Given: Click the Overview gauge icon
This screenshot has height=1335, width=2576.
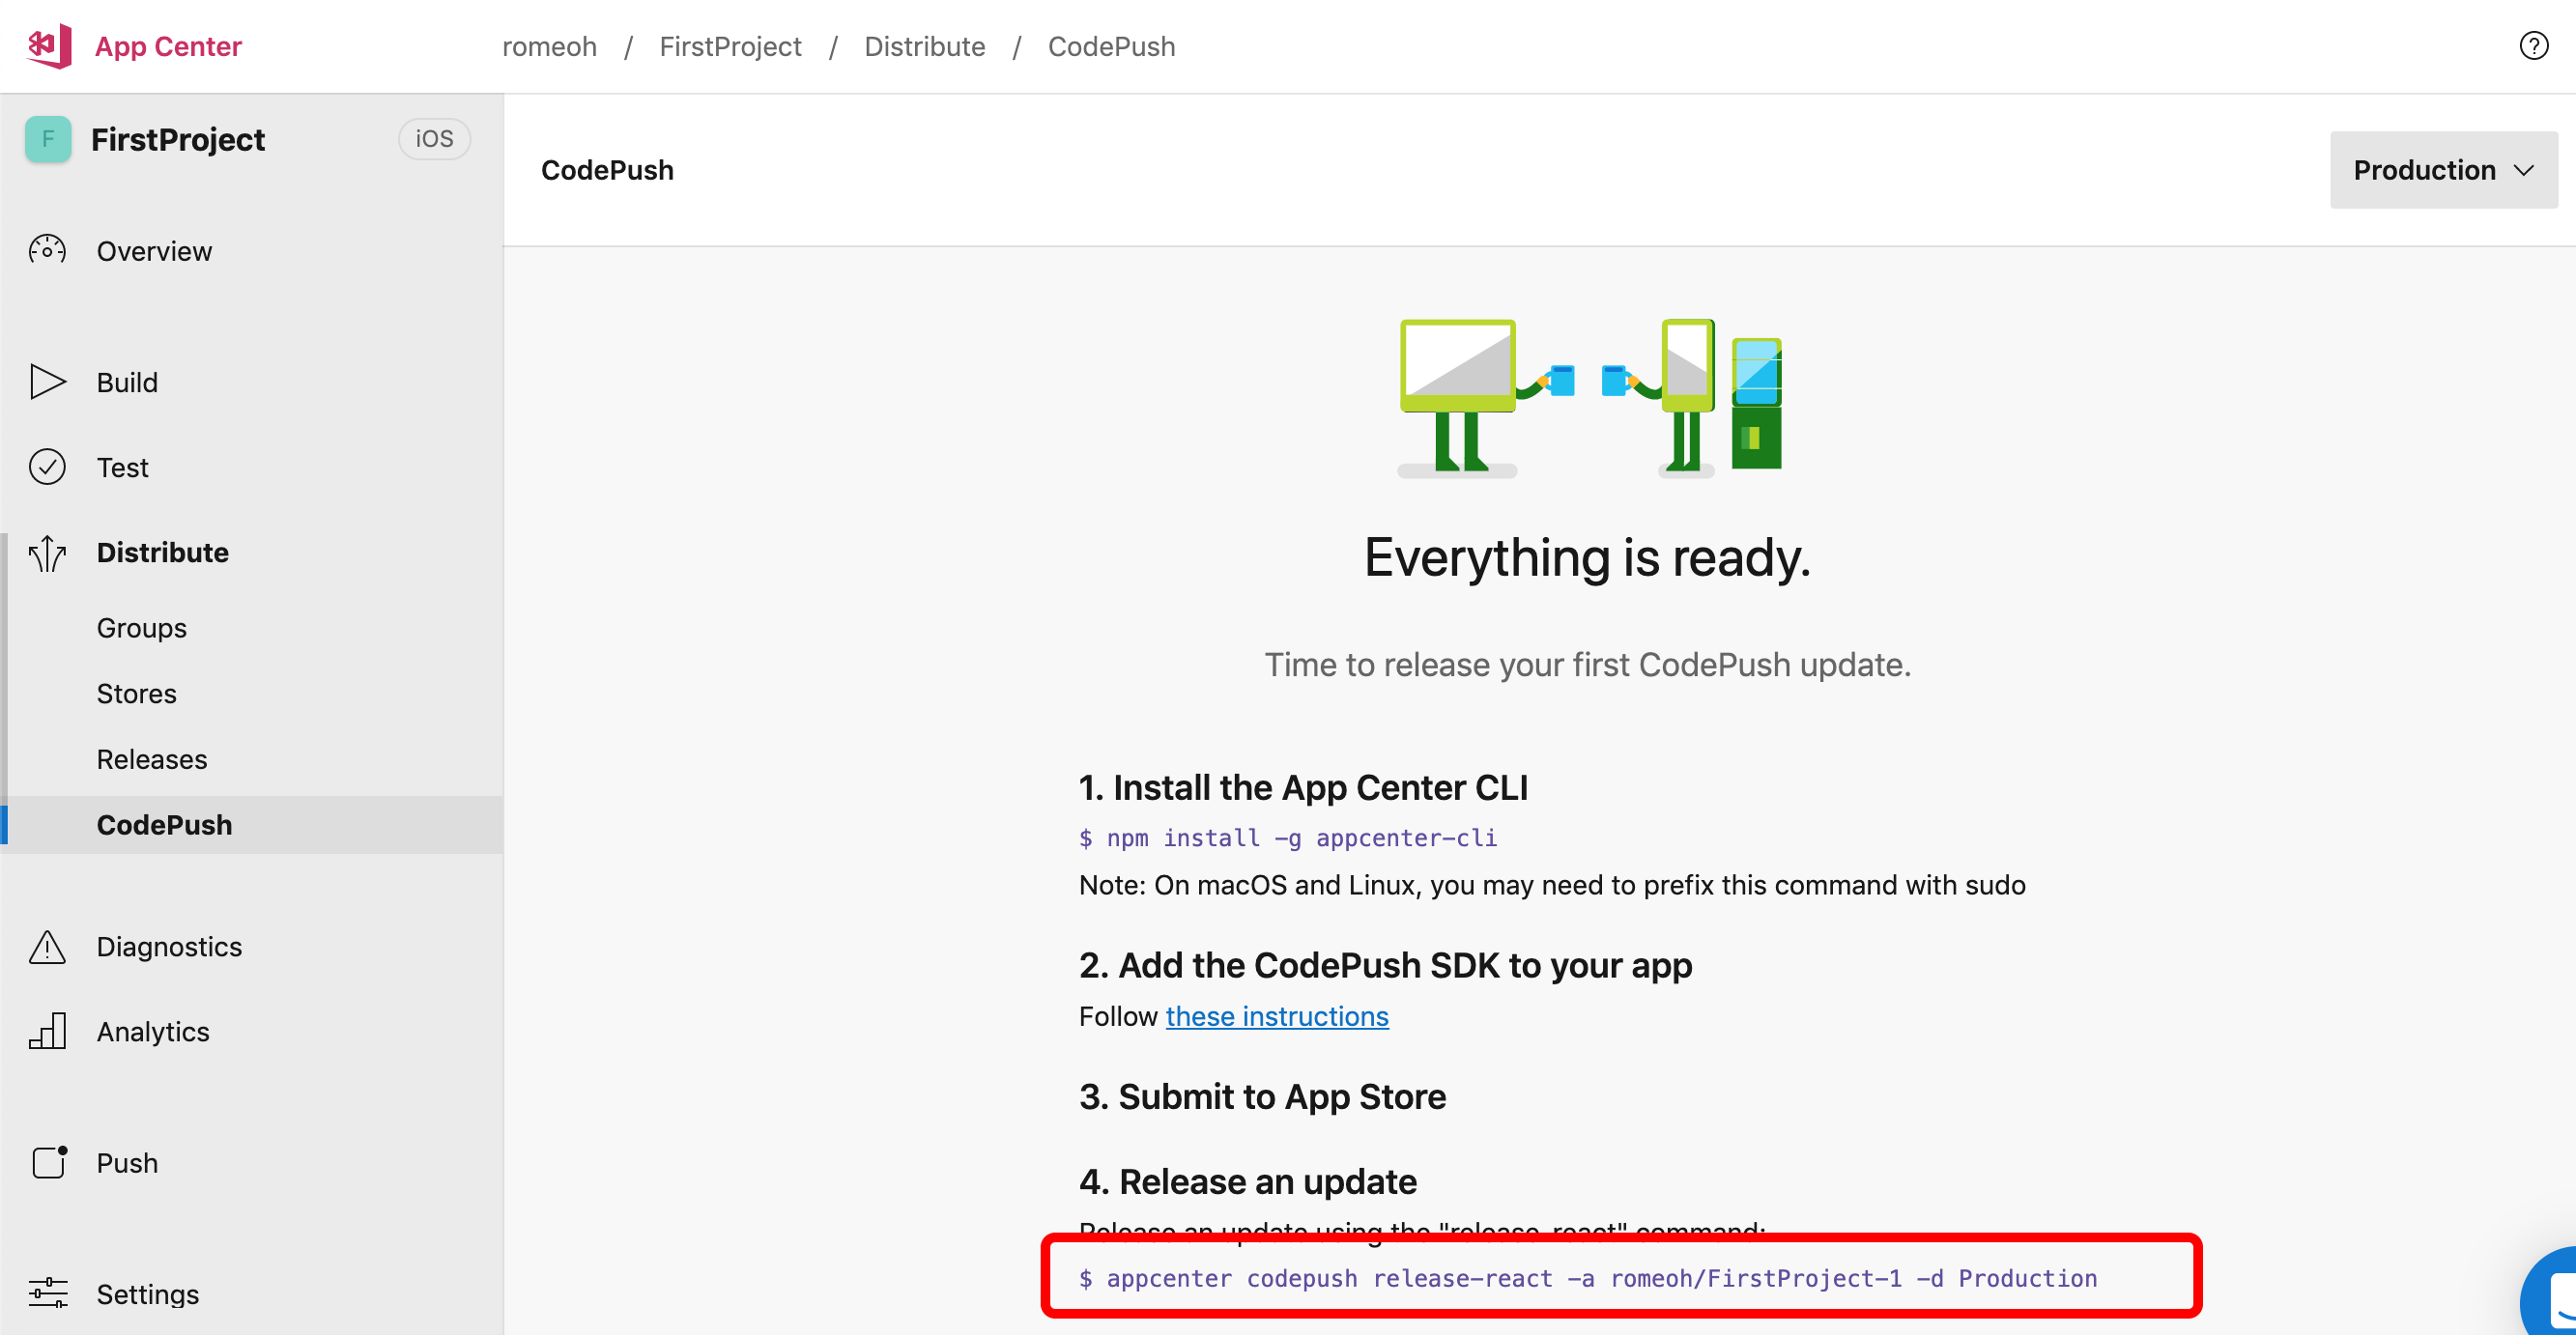Looking at the screenshot, I should [47, 250].
